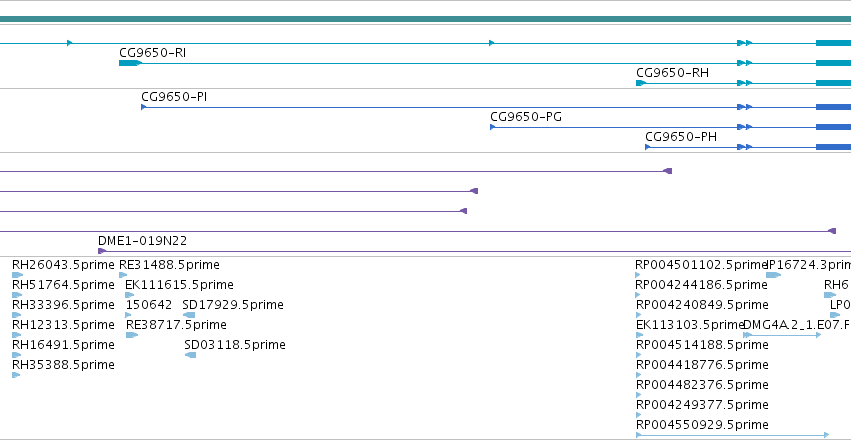Click the SD03118.5prime EST label
The image size is (851, 440).
coord(234,345)
